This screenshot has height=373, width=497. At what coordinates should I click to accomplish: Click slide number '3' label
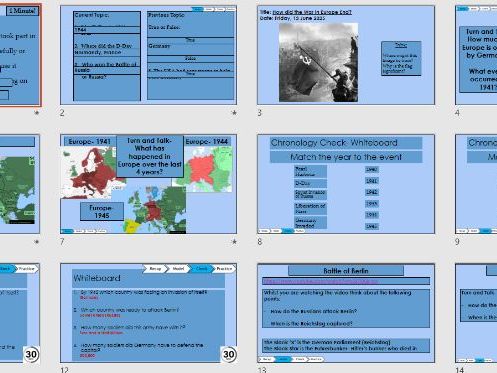point(260,113)
